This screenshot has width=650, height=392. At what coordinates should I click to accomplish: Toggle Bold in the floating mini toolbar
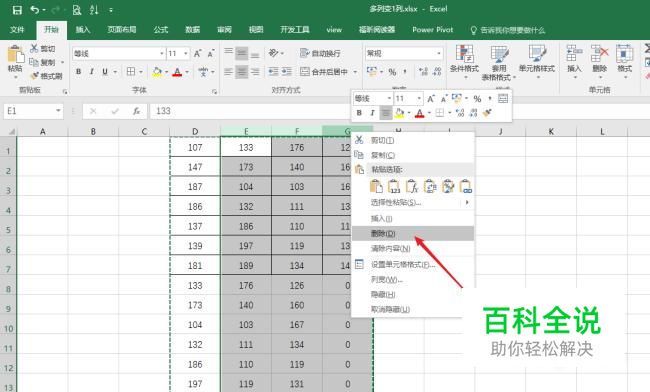point(359,113)
